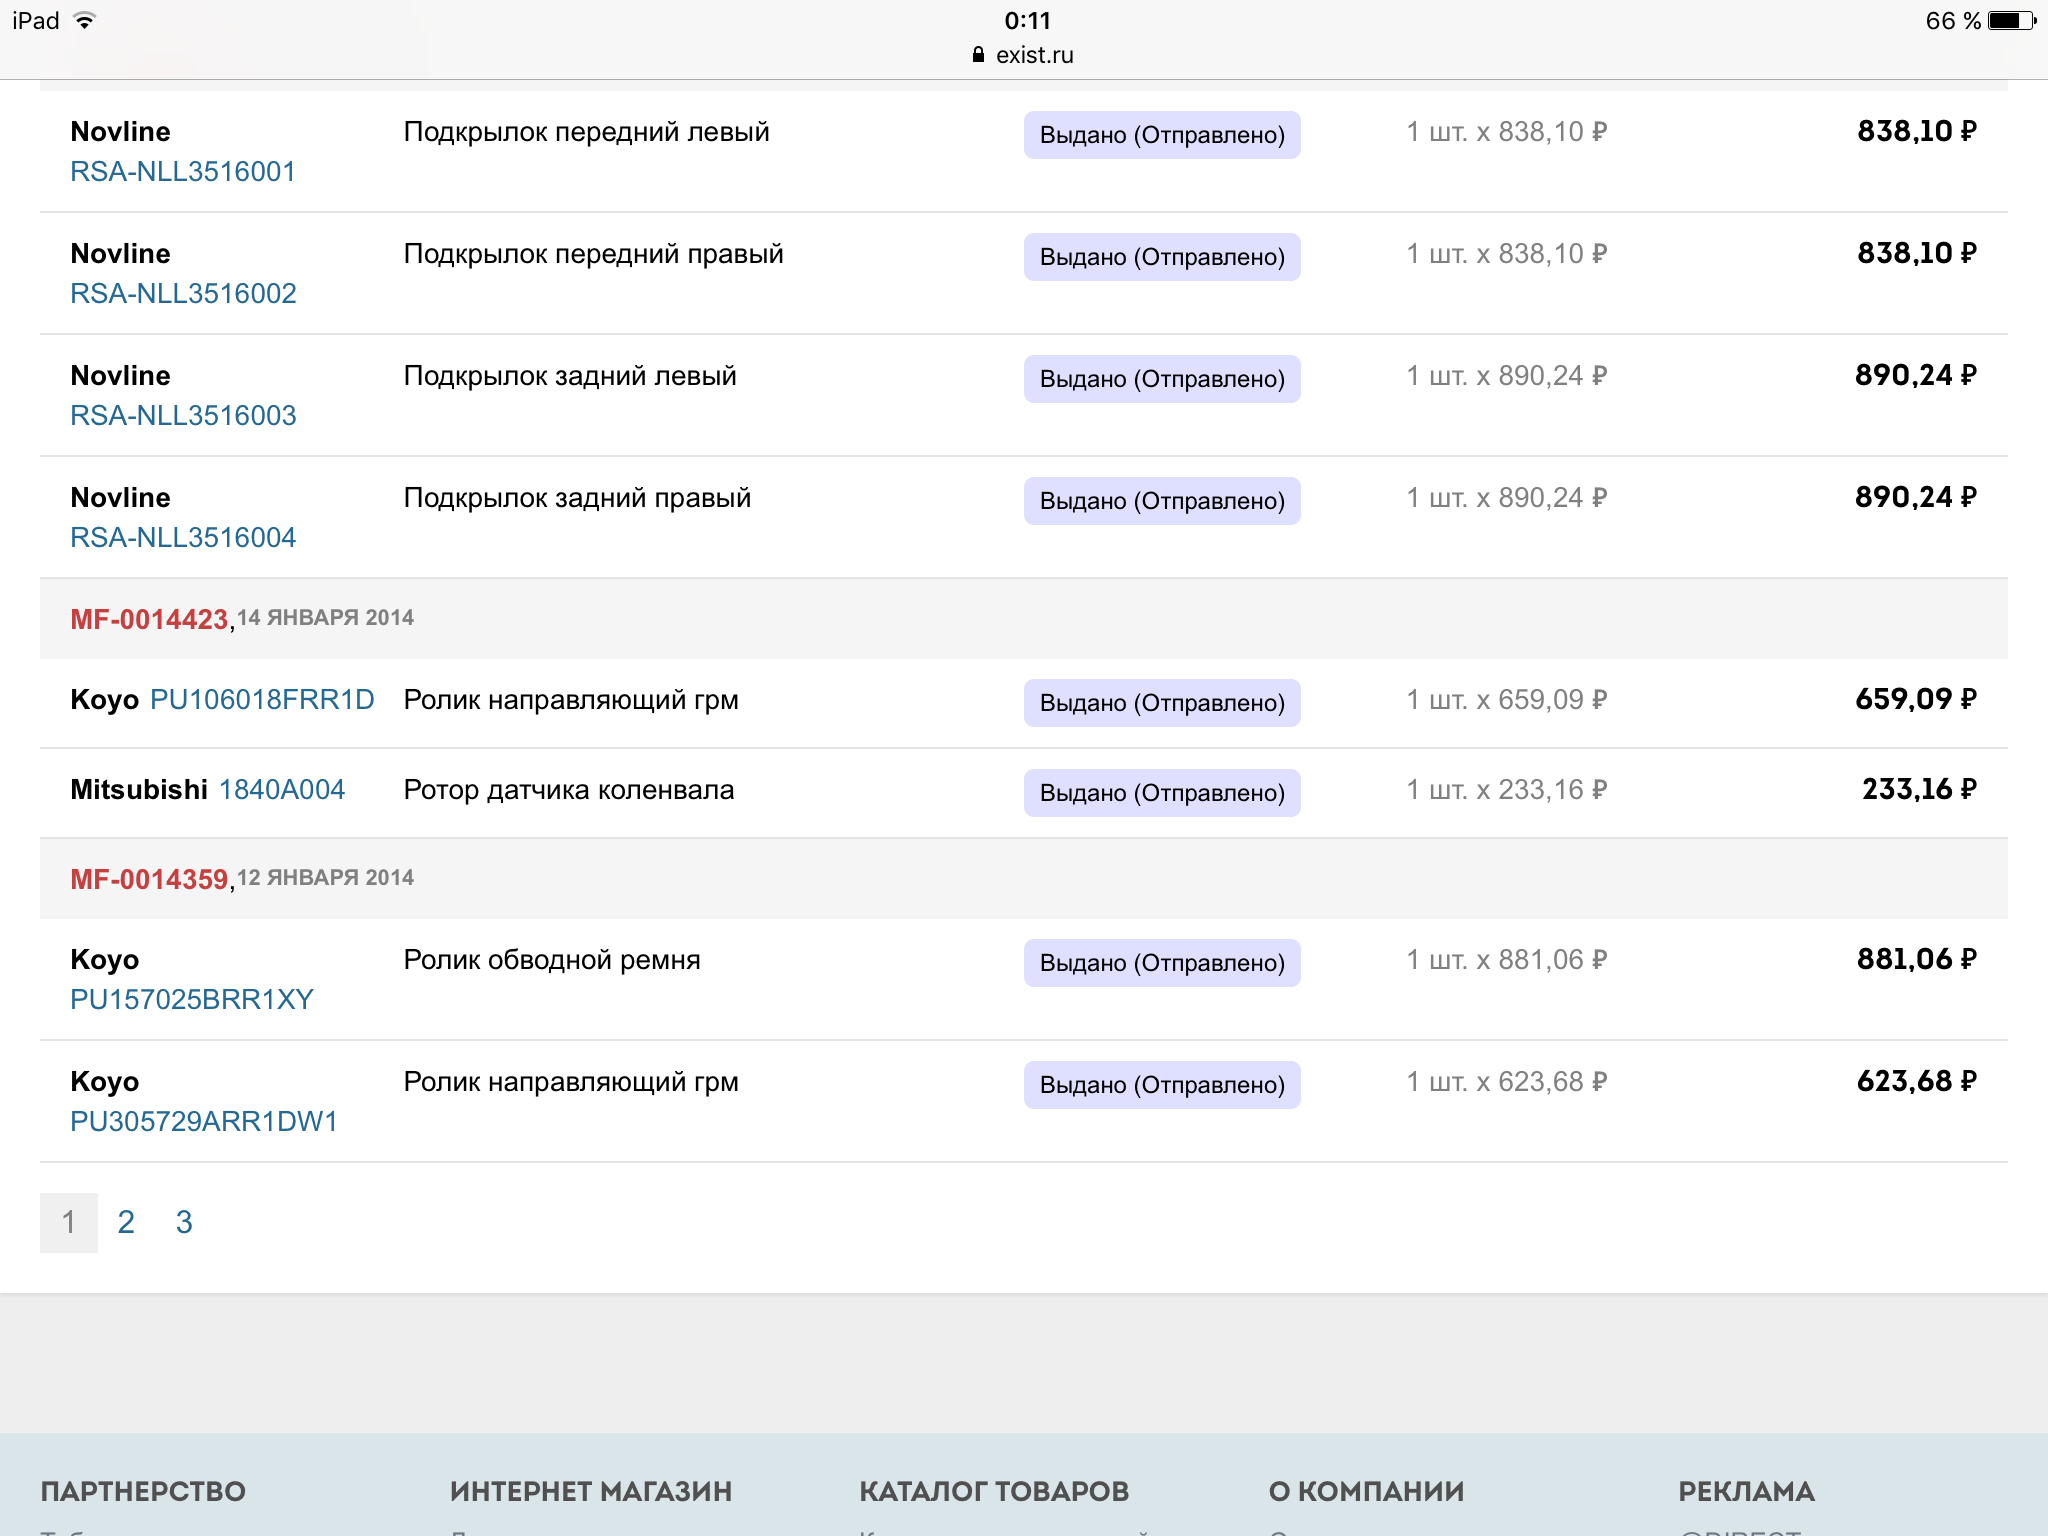Open order MF-0014423

[x=149, y=619]
